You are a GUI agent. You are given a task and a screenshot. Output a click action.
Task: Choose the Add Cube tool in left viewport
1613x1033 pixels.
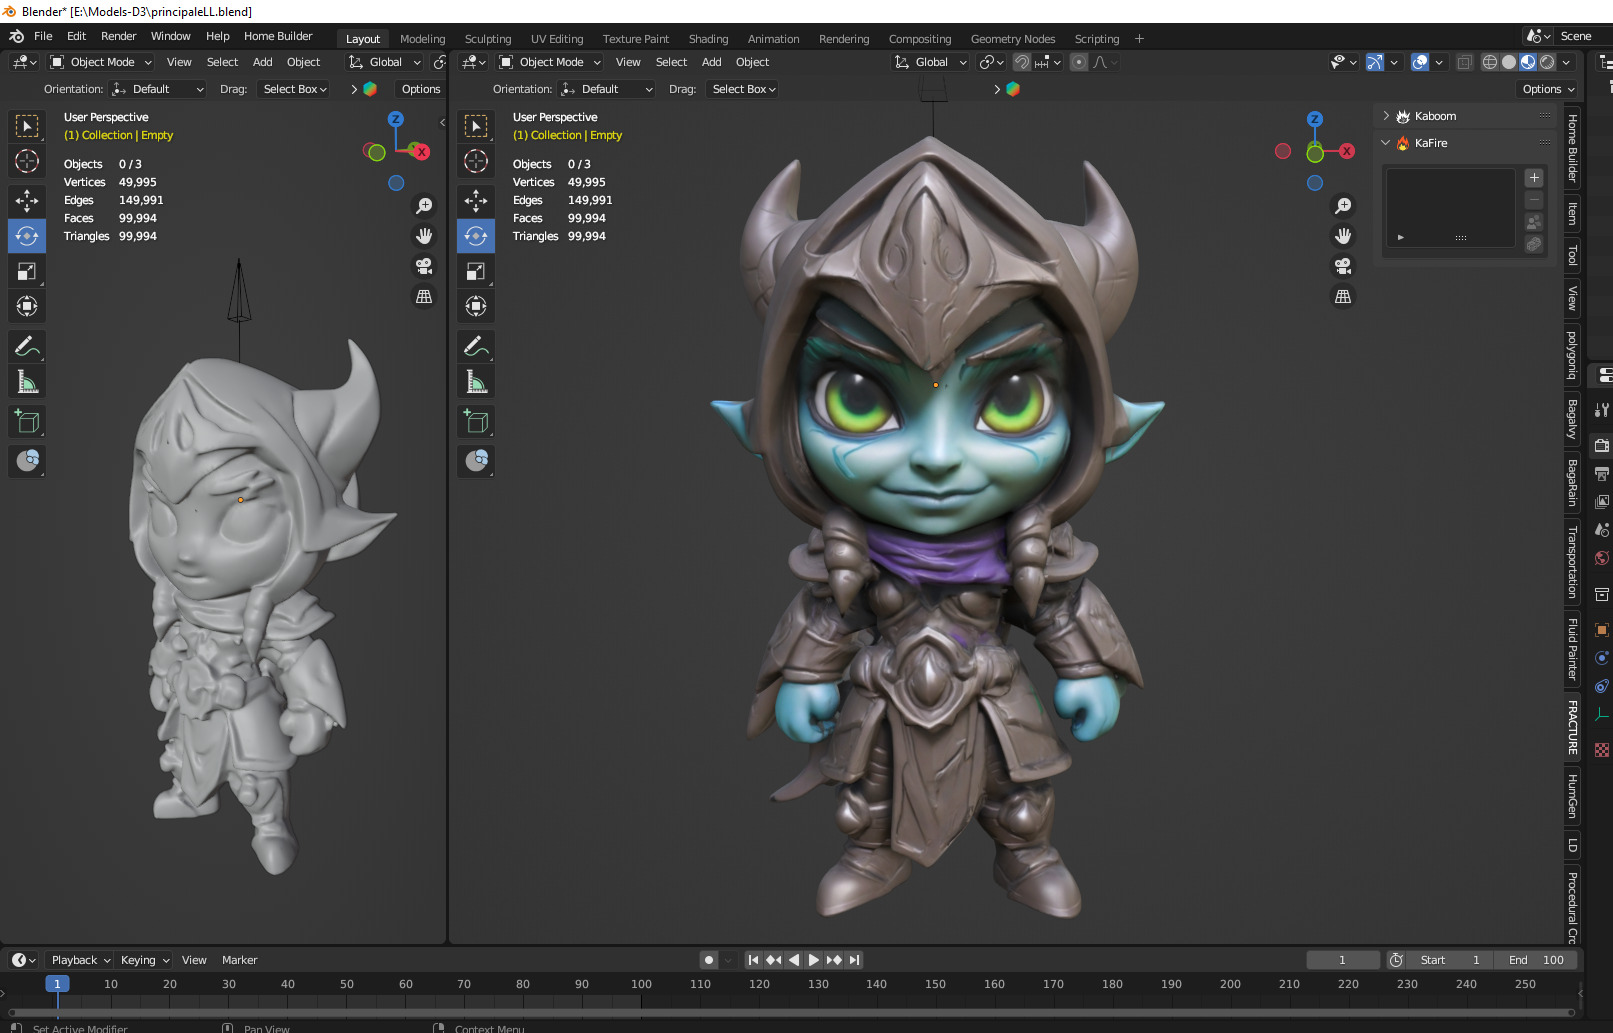click(27, 422)
